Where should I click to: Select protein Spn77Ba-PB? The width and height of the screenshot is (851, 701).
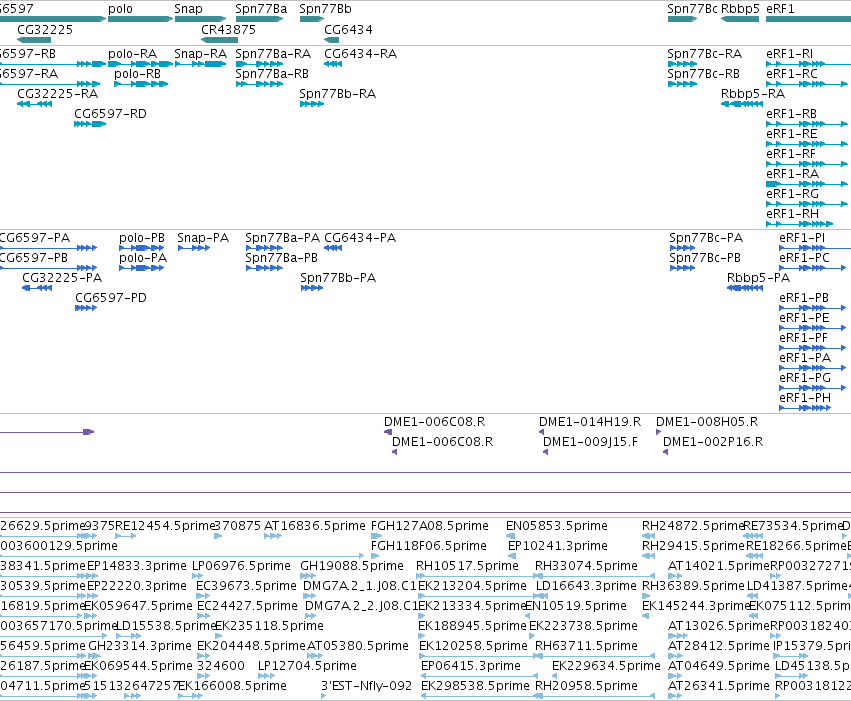[x=281, y=259]
